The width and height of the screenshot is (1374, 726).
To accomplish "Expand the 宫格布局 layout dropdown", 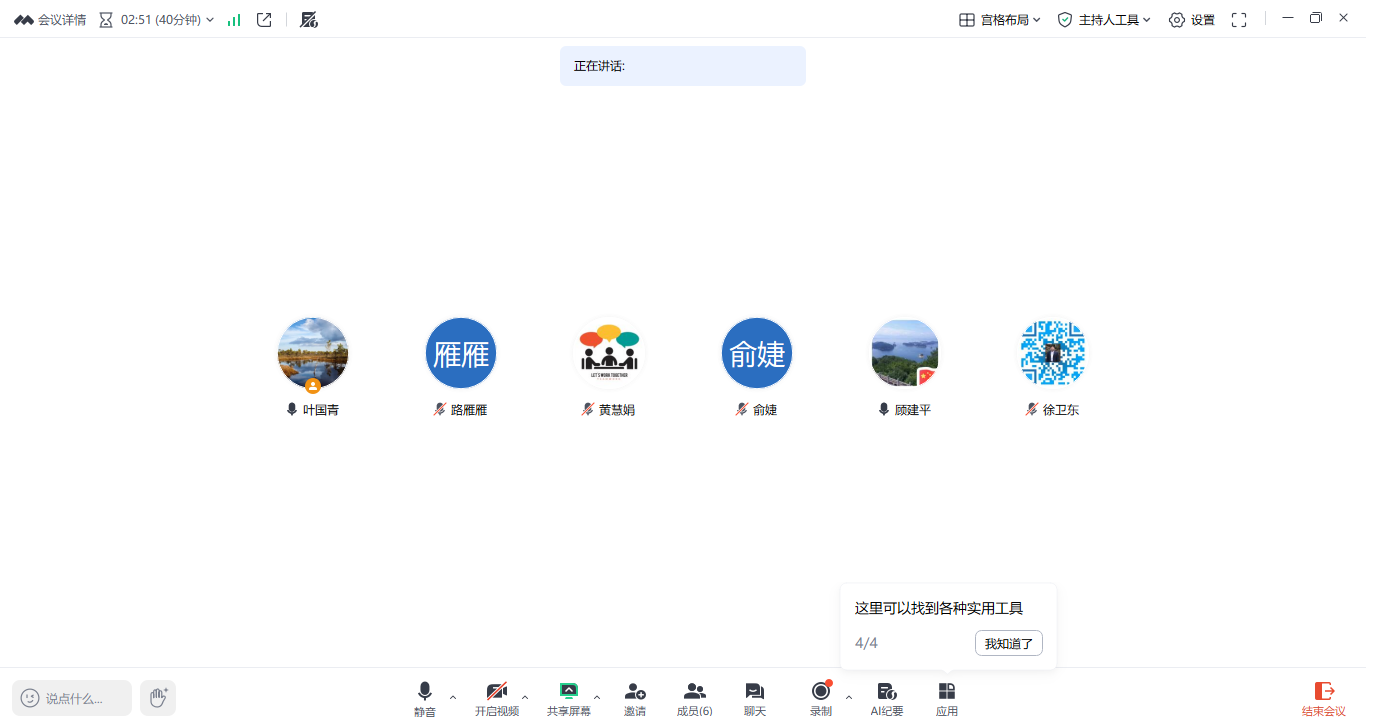I will [1000, 20].
